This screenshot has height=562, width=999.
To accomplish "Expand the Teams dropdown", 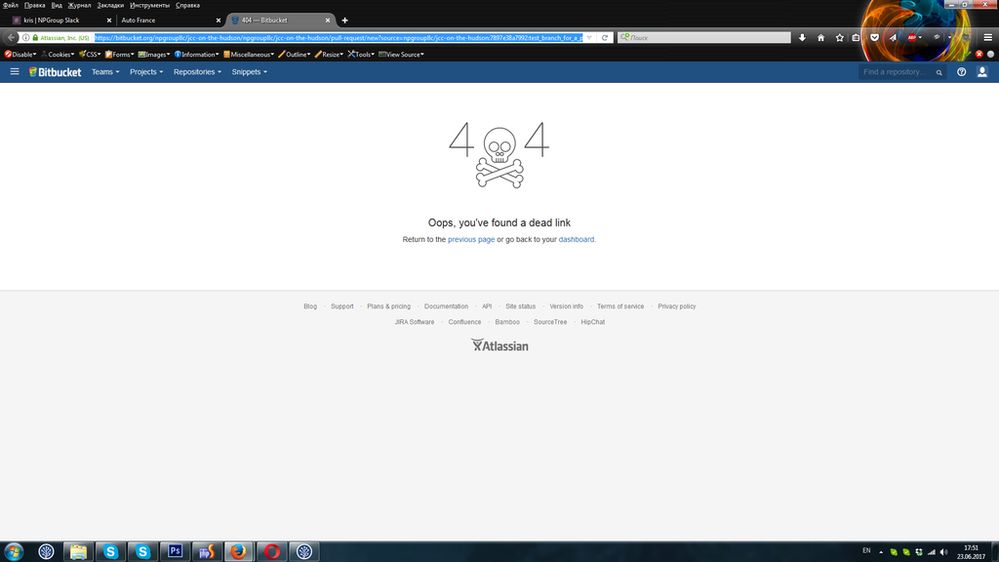I will pos(105,72).
